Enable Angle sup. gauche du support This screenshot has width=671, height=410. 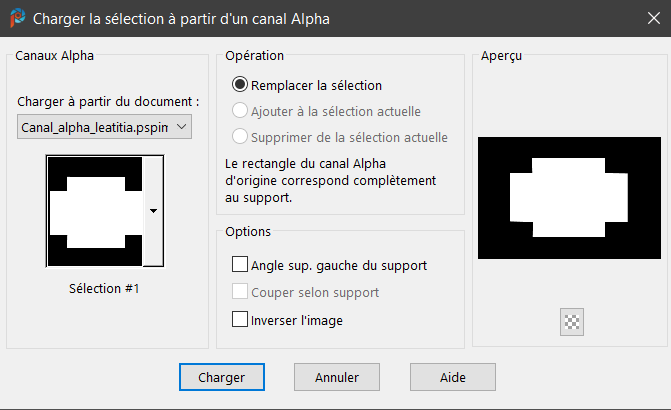pyautogui.click(x=240, y=265)
